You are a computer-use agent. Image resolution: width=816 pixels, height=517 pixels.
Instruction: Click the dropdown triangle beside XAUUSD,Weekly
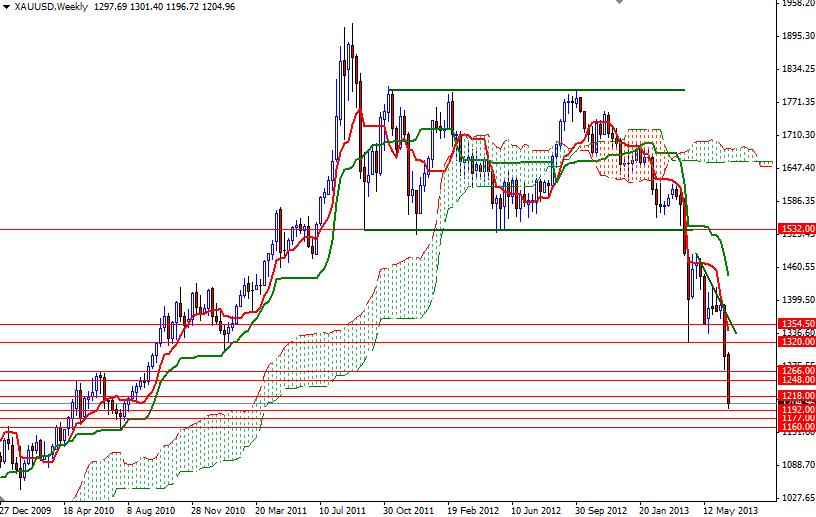(x=5, y=7)
